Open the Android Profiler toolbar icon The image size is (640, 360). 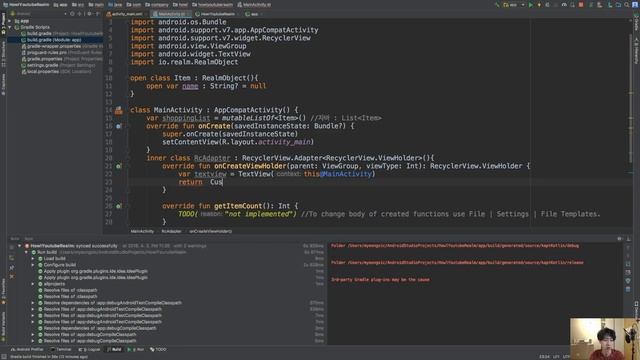pos(564,5)
